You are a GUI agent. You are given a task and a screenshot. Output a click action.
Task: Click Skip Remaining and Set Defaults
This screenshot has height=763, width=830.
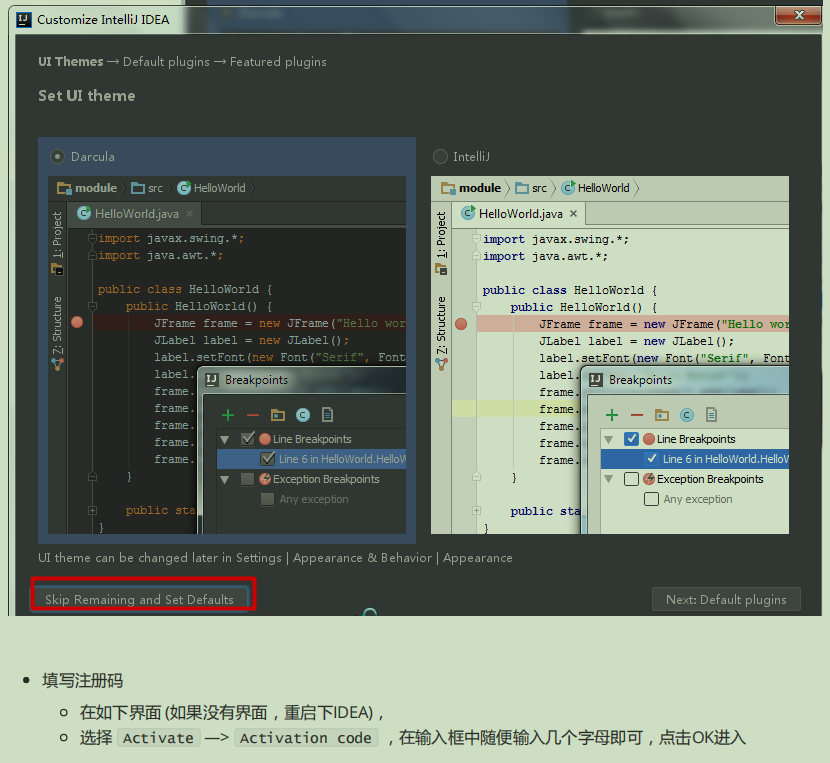click(139, 599)
